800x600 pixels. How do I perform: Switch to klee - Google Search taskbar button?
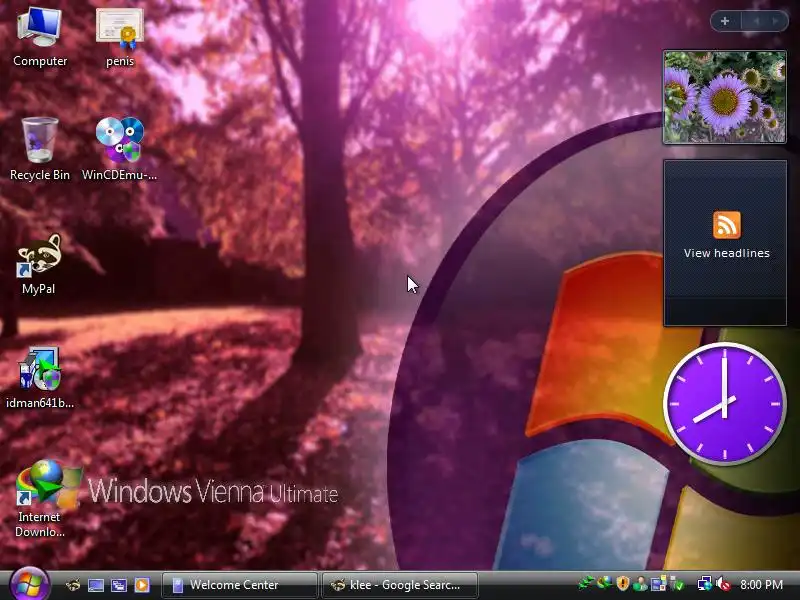[x=401, y=585]
